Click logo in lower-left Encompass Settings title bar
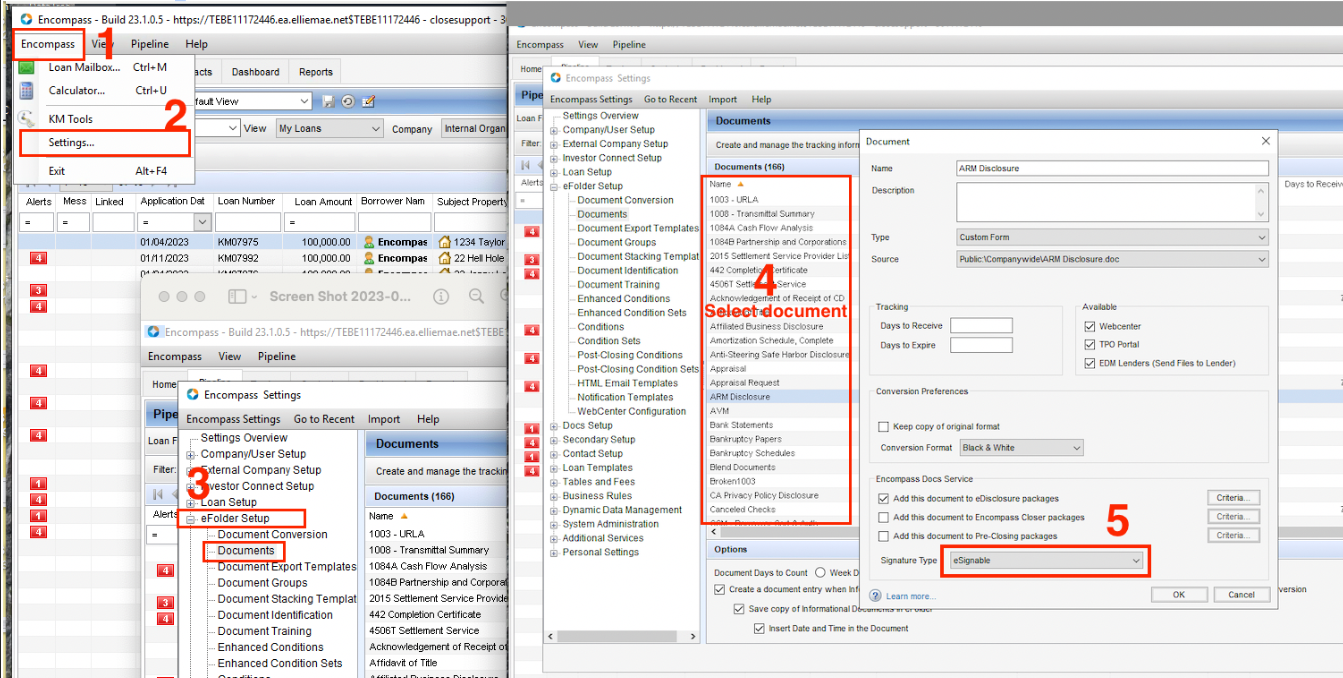 [x=193, y=394]
